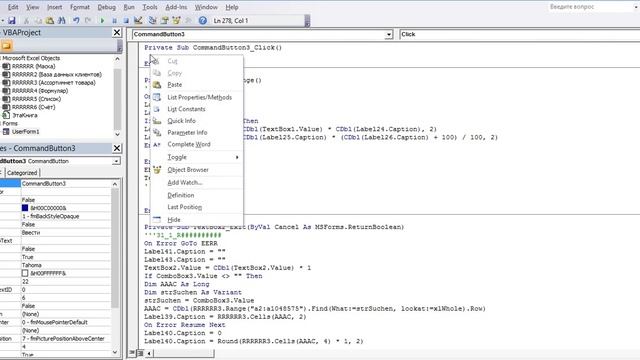Select the Categorized tab in Properties

point(22,173)
